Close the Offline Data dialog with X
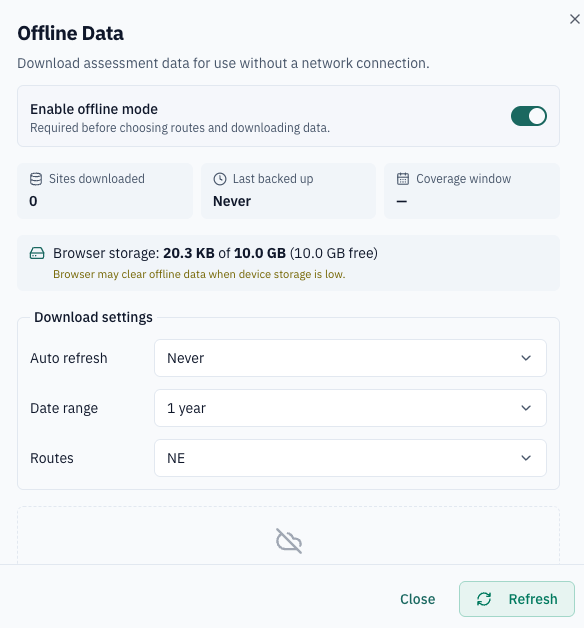This screenshot has width=584, height=628. [575, 19]
